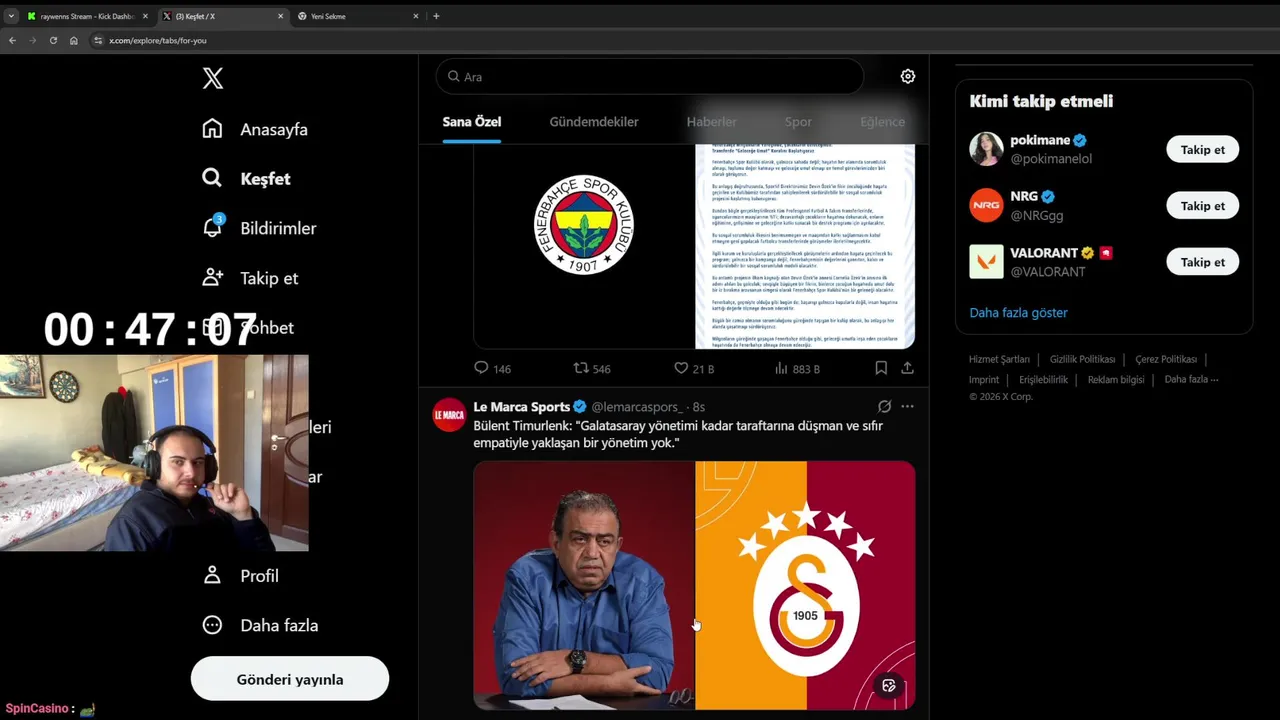Open Bildirimler bell icon
The image size is (1280, 720).
[212, 227]
